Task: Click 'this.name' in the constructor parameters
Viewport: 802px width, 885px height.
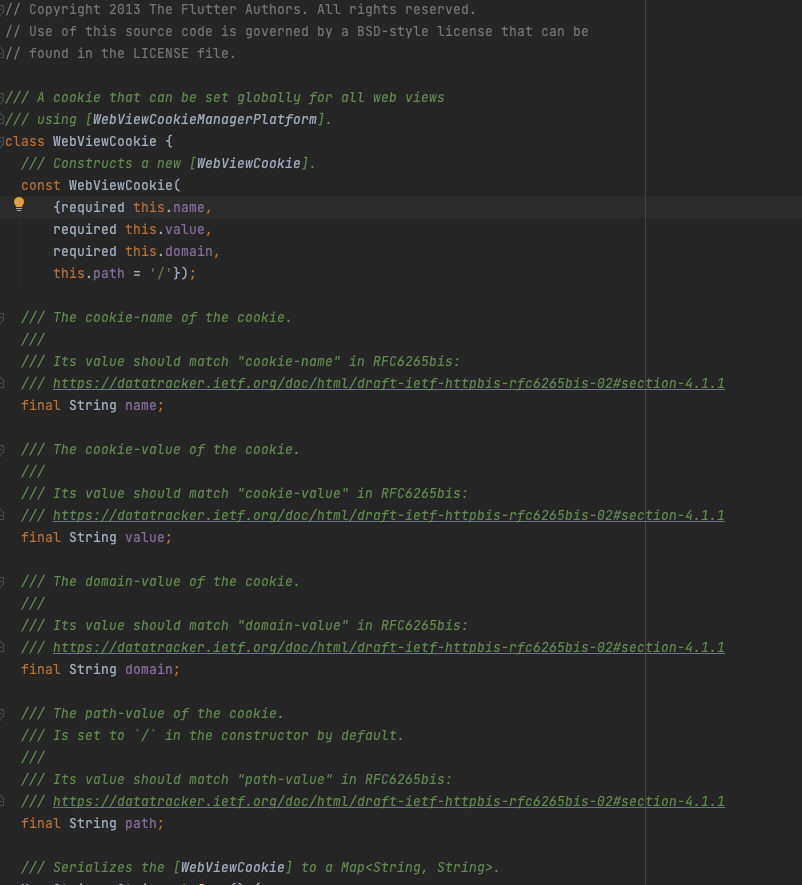Action: [169, 208]
